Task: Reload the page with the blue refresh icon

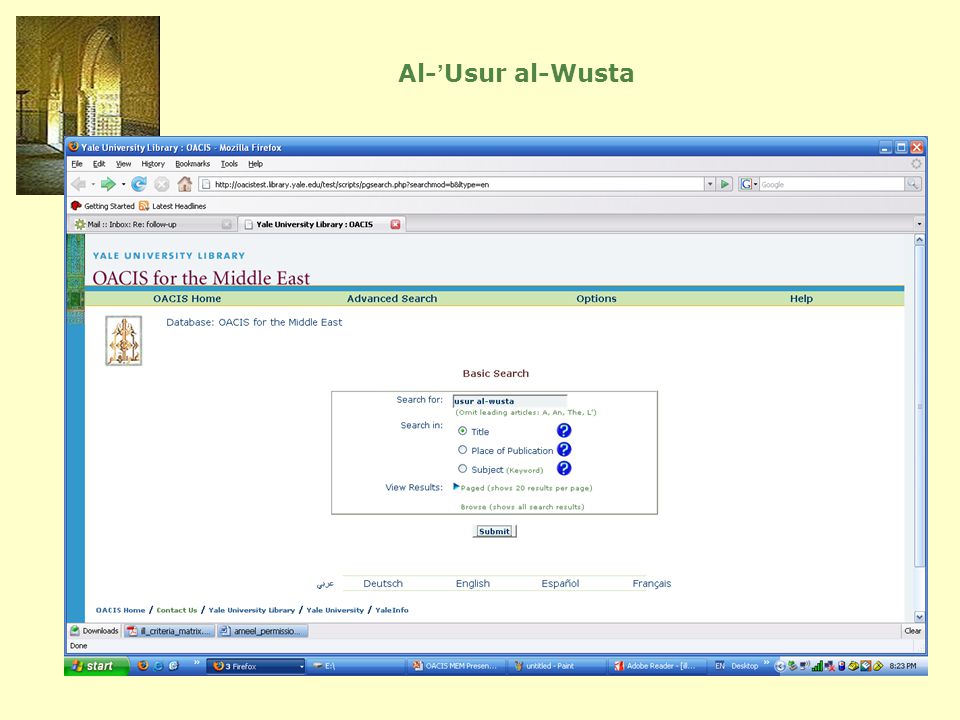Action: point(139,184)
